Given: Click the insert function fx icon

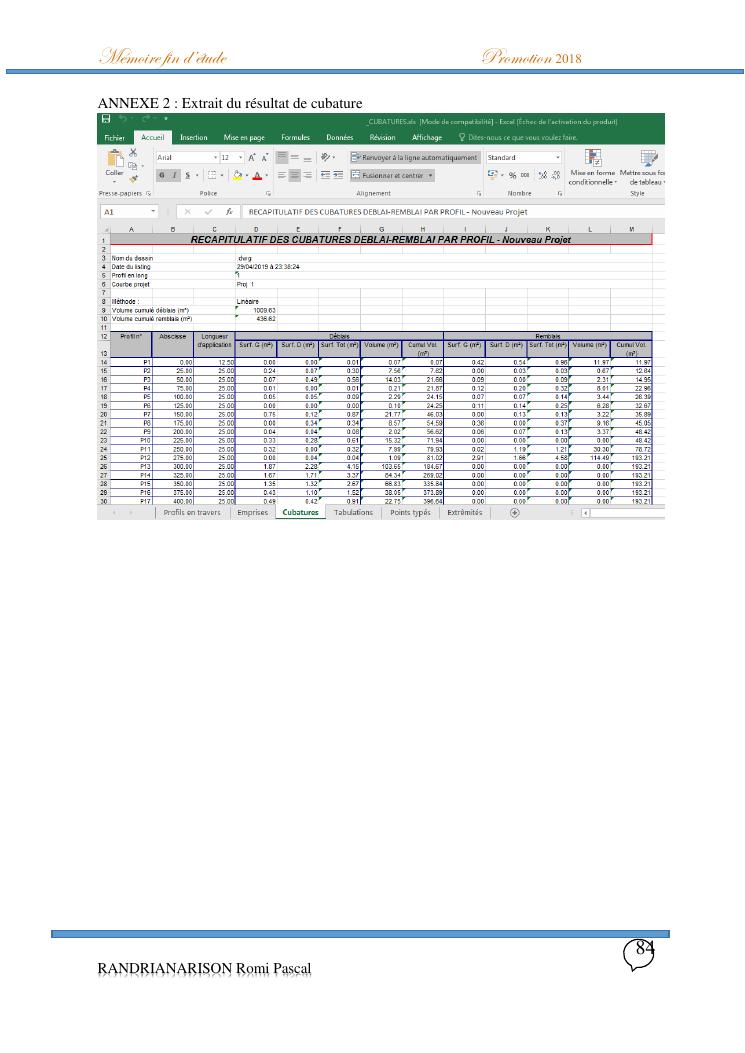Looking at the screenshot, I should coord(229,212).
